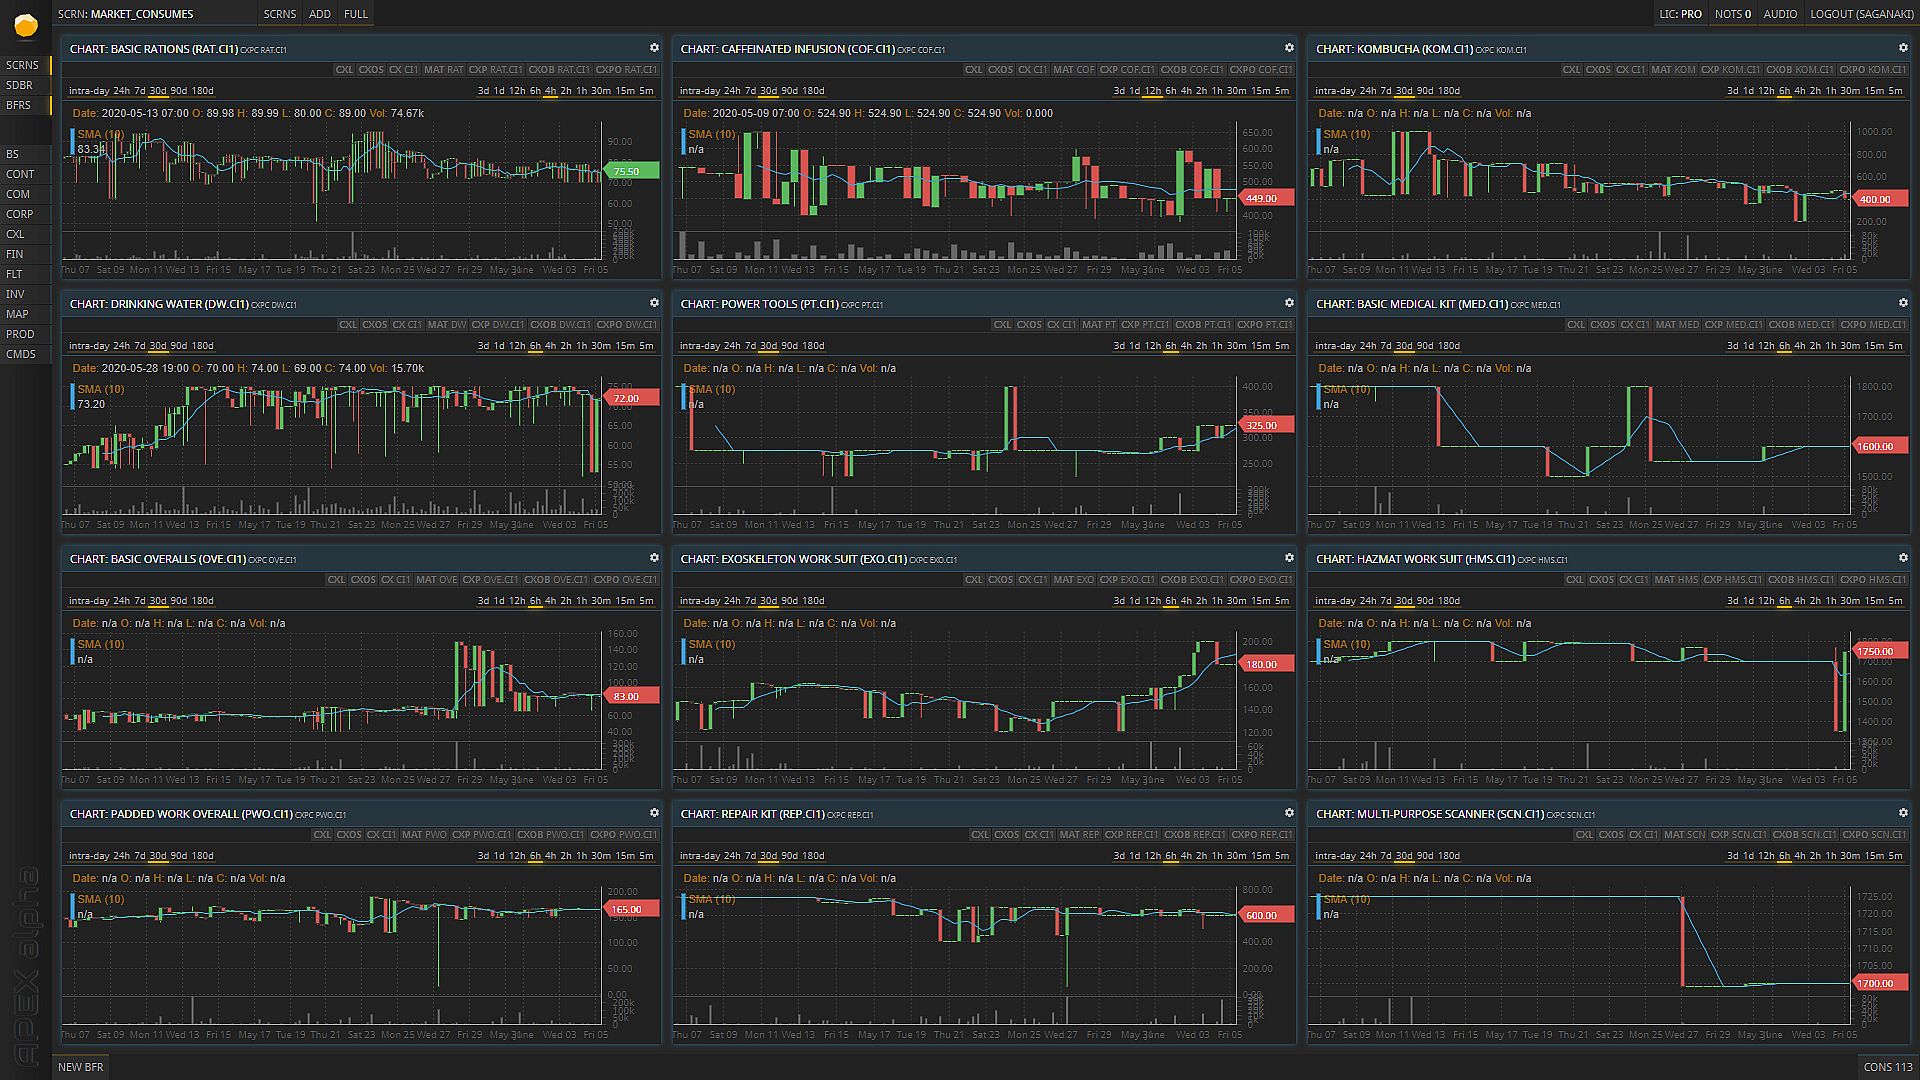Open settings gear of Basic Rations chart
This screenshot has height=1080, width=1920.
(654, 48)
